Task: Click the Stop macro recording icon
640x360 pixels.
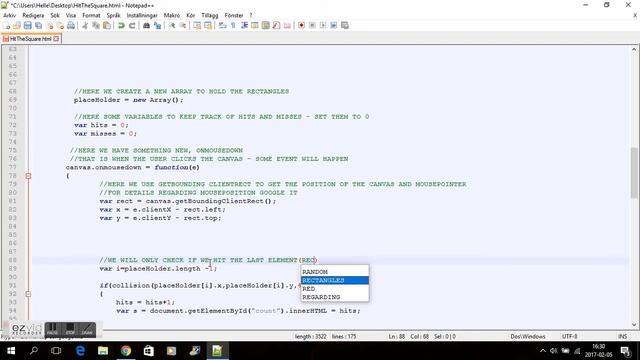Action: (x=312, y=25)
